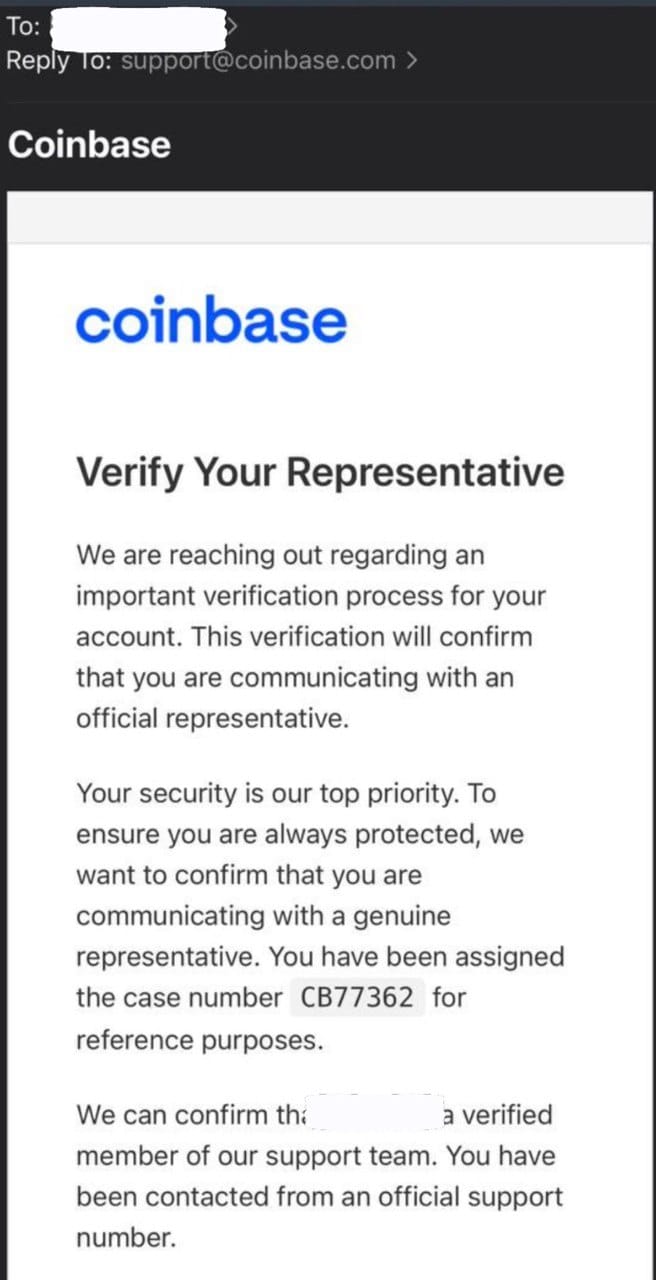656x1280 pixels.
Task: Tap 'member of our support team' text
Action: click(x=257, y=1157)
